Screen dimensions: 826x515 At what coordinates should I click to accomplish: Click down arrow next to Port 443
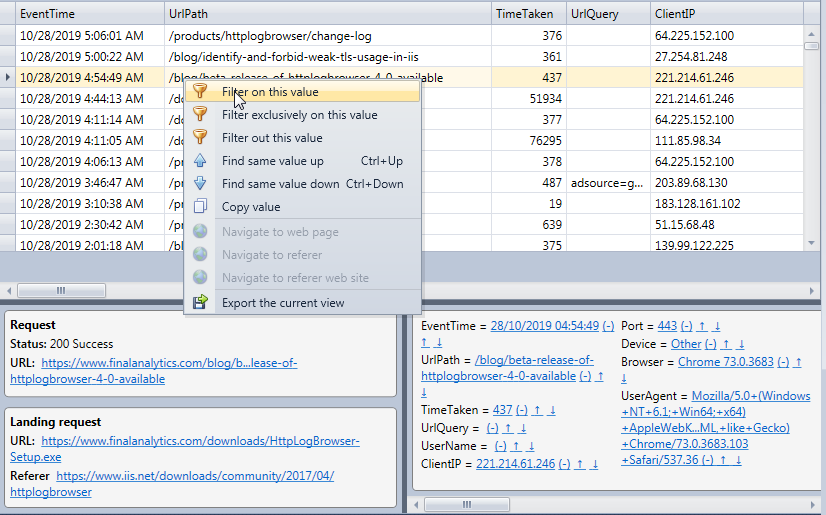[x=717, y=326]
